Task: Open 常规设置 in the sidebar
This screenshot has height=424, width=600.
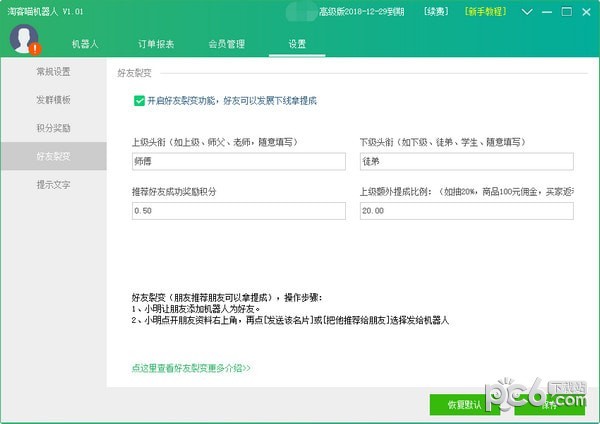Action: pos(54,72)
